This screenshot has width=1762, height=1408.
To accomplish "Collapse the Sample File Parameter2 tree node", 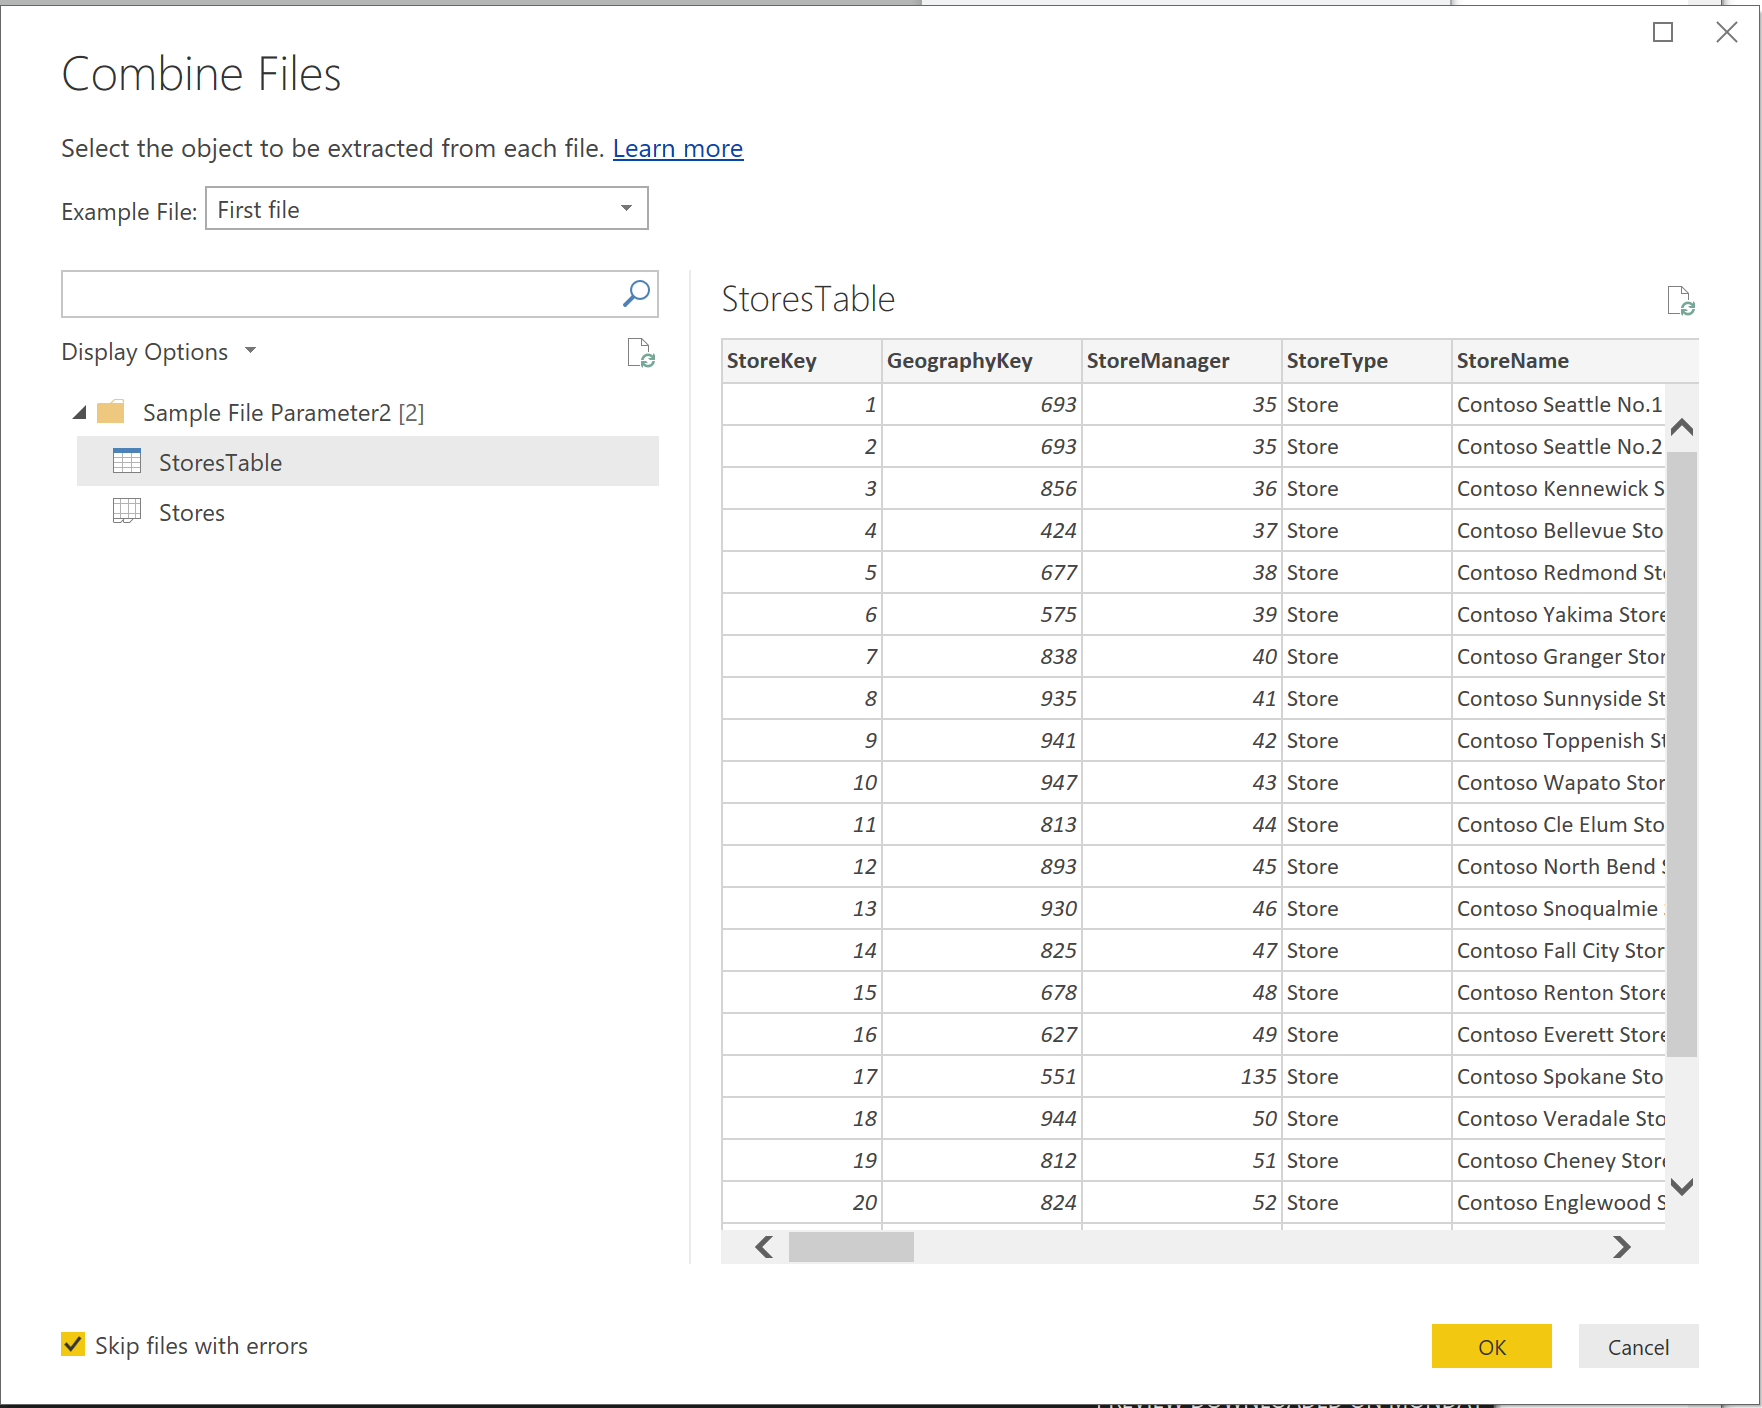I will pyautogui.click(x=80, y=412).
